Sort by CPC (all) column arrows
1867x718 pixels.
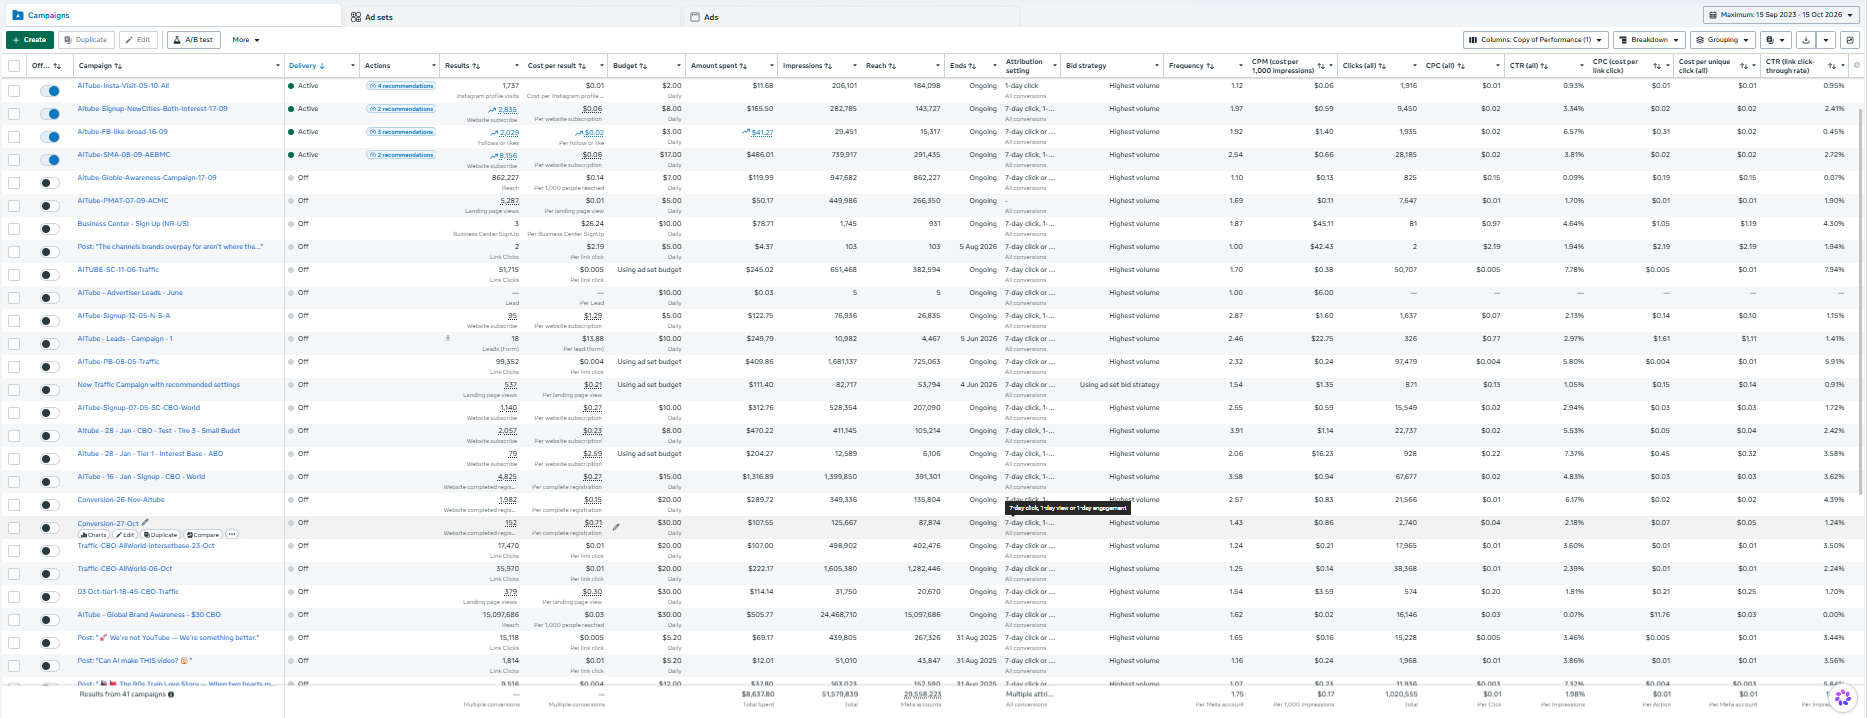pyautogui.click(x=1461, y=66)
